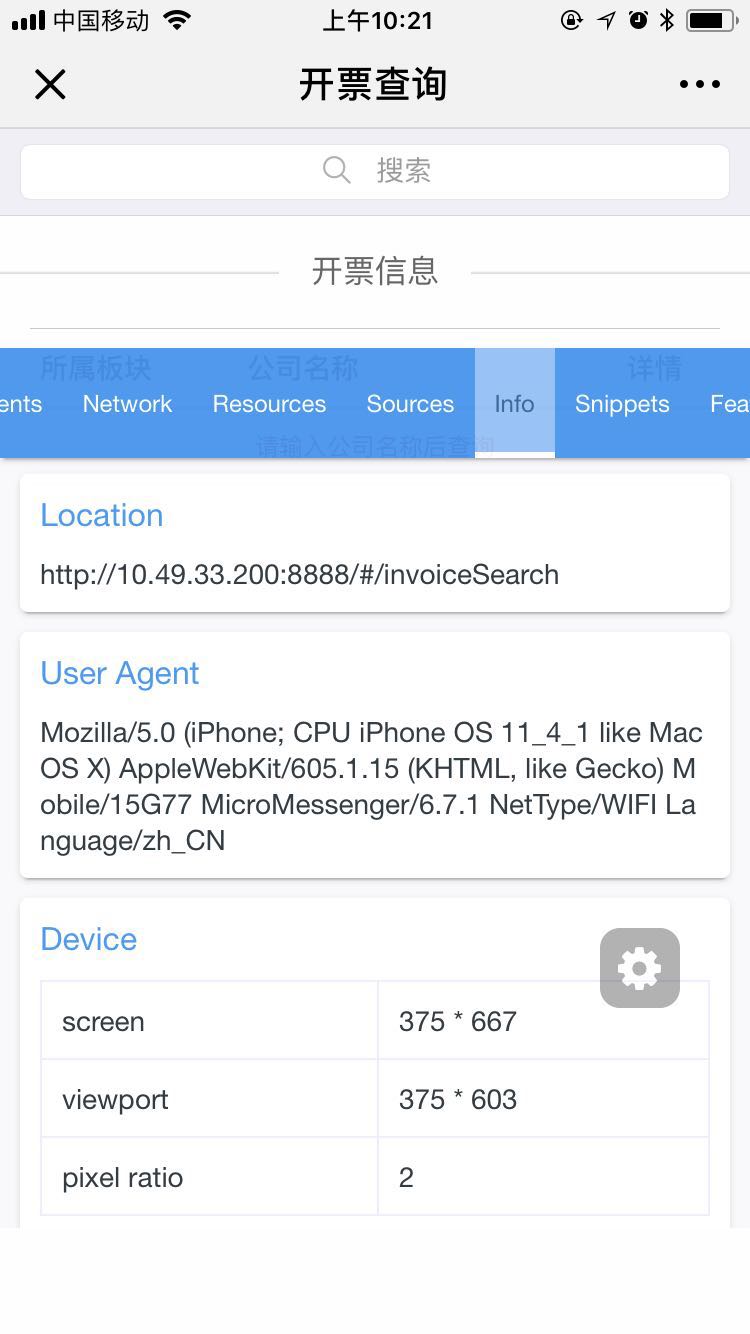Tap the Device section heading
The width and height of the screenshot is (750, 1334).
coord(89,939)
